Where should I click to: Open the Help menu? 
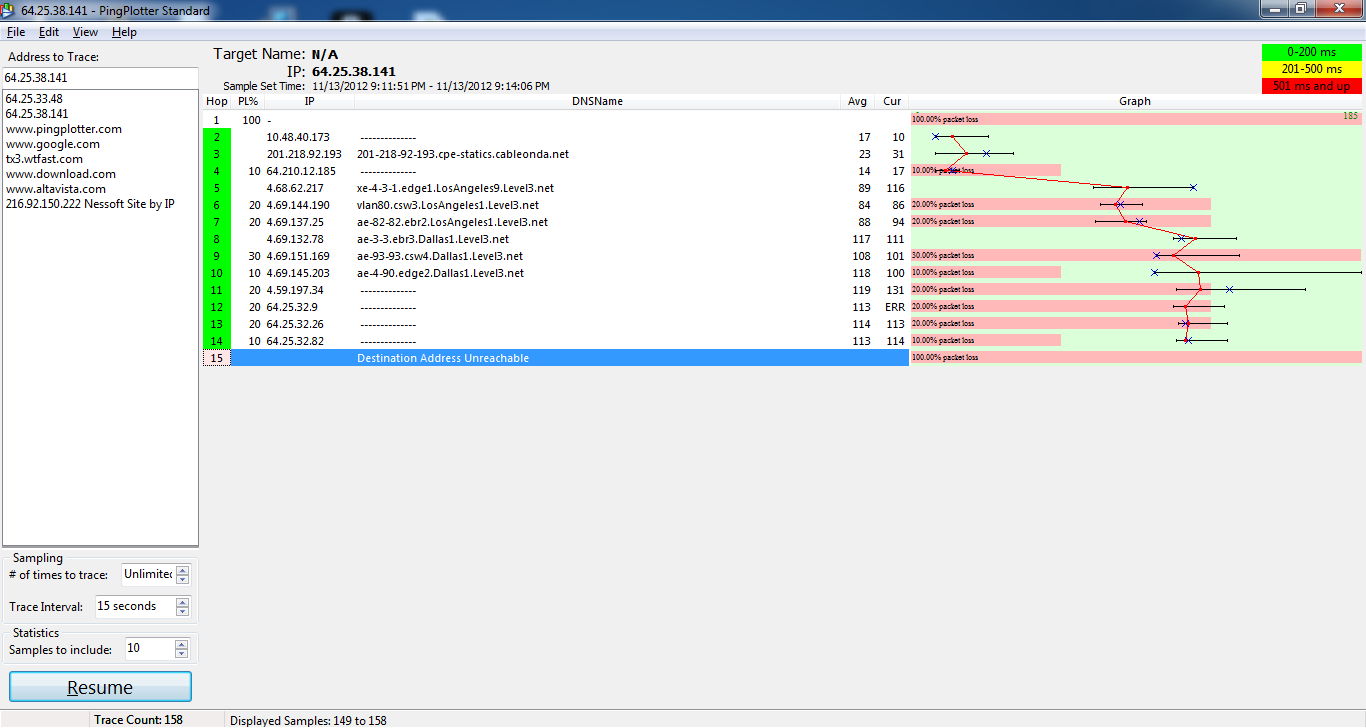tap(124, 32)
